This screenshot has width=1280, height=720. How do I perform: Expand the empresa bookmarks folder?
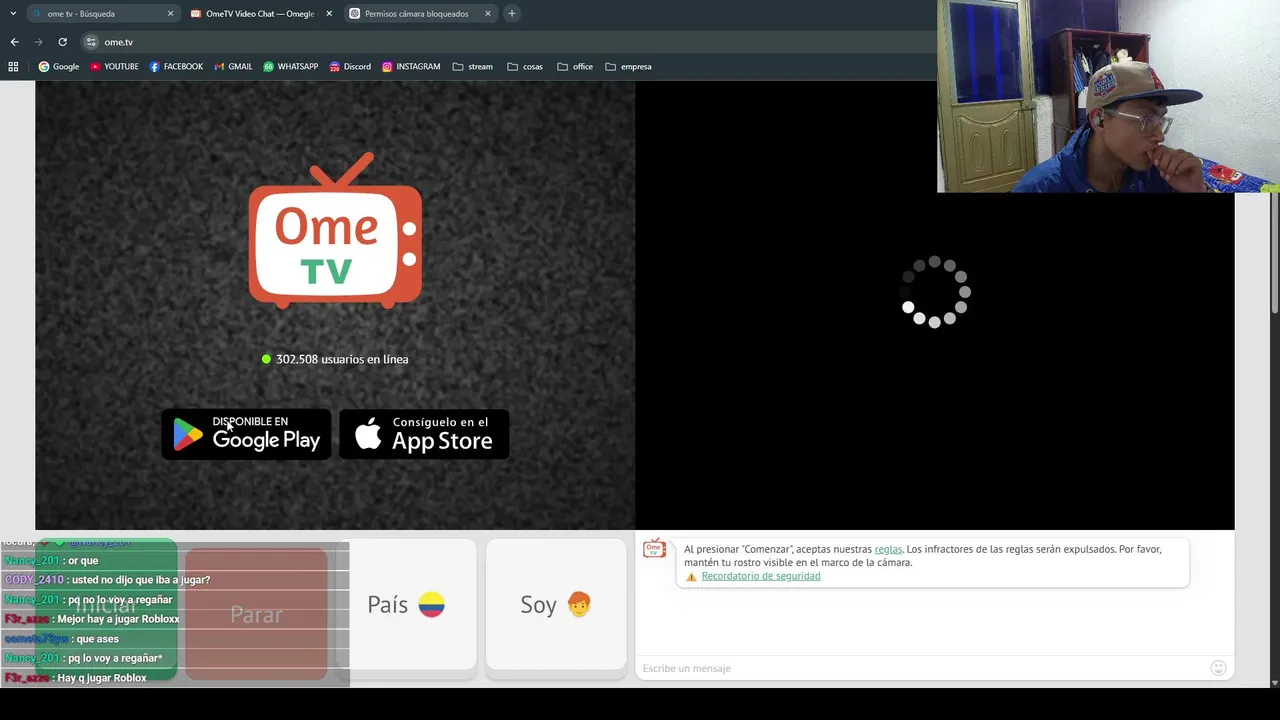point(628,67)
